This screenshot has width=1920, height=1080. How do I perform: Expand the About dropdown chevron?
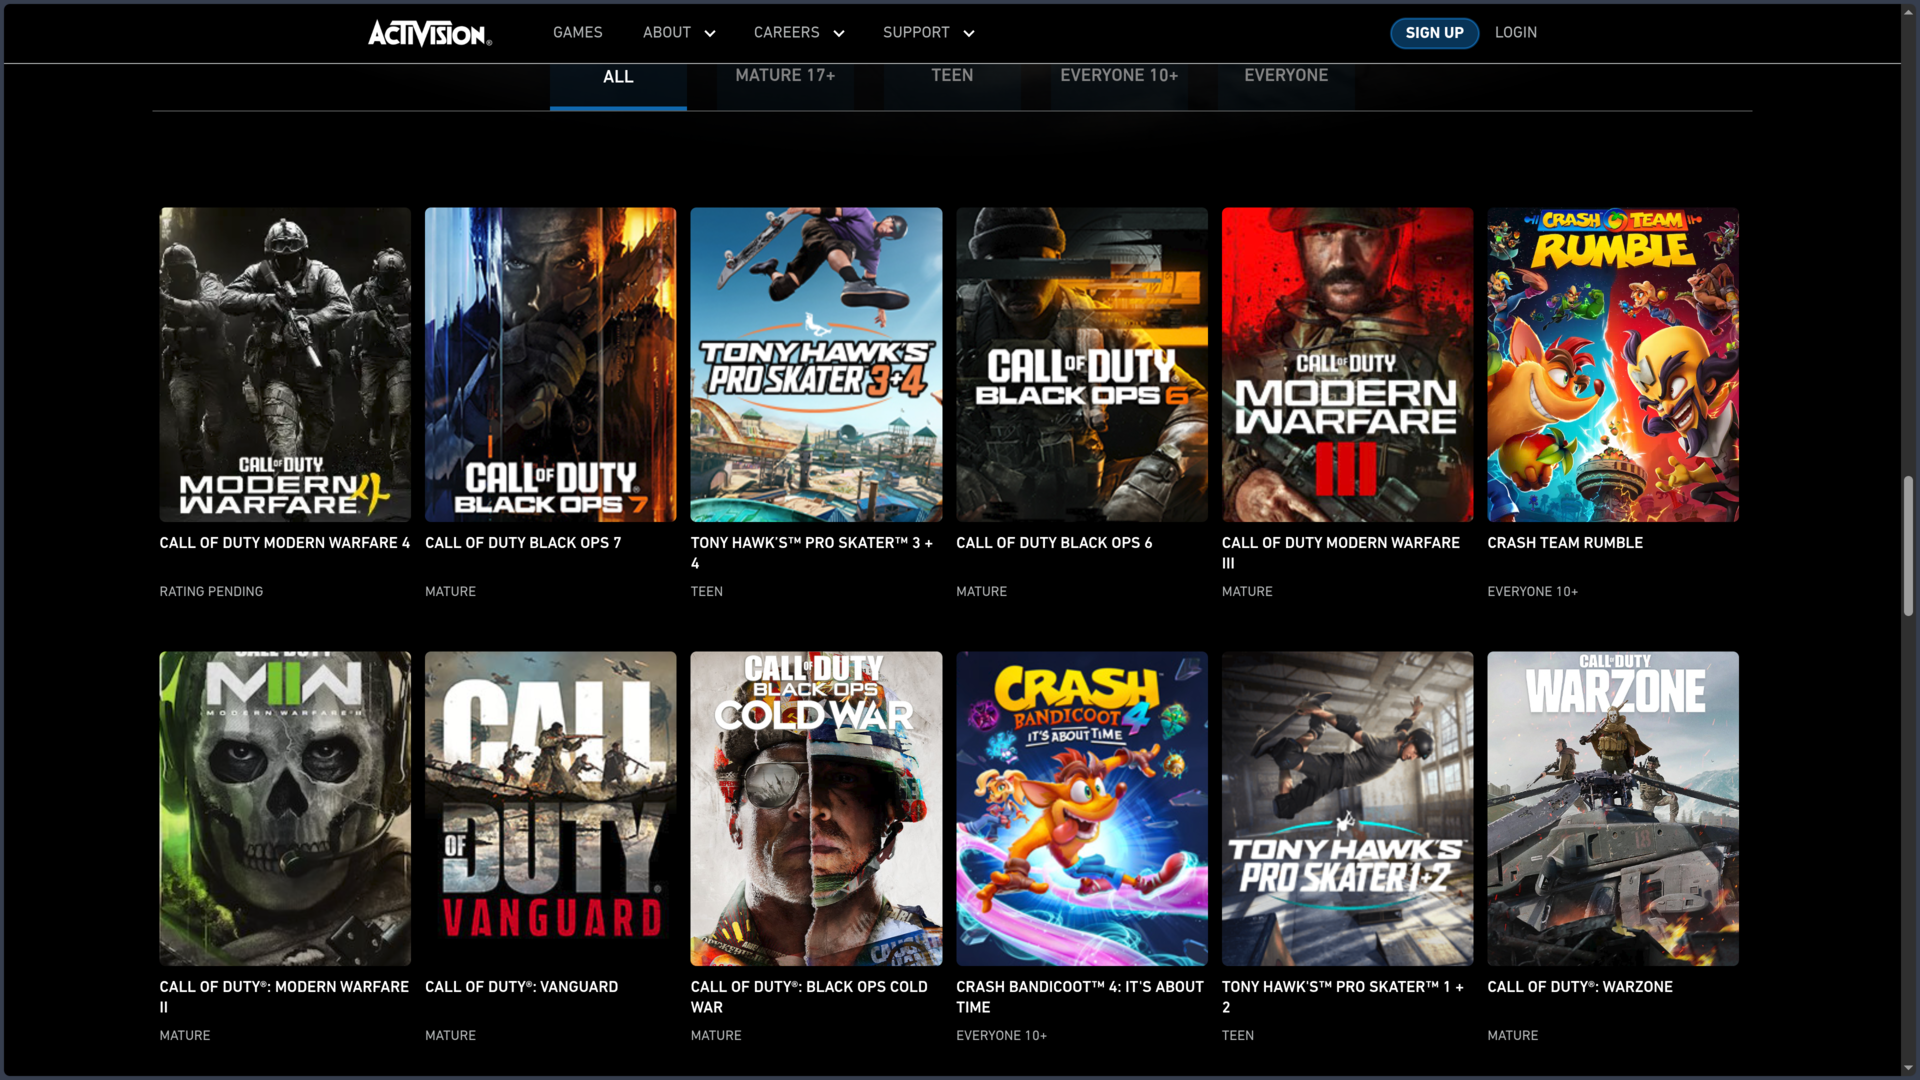710,34
